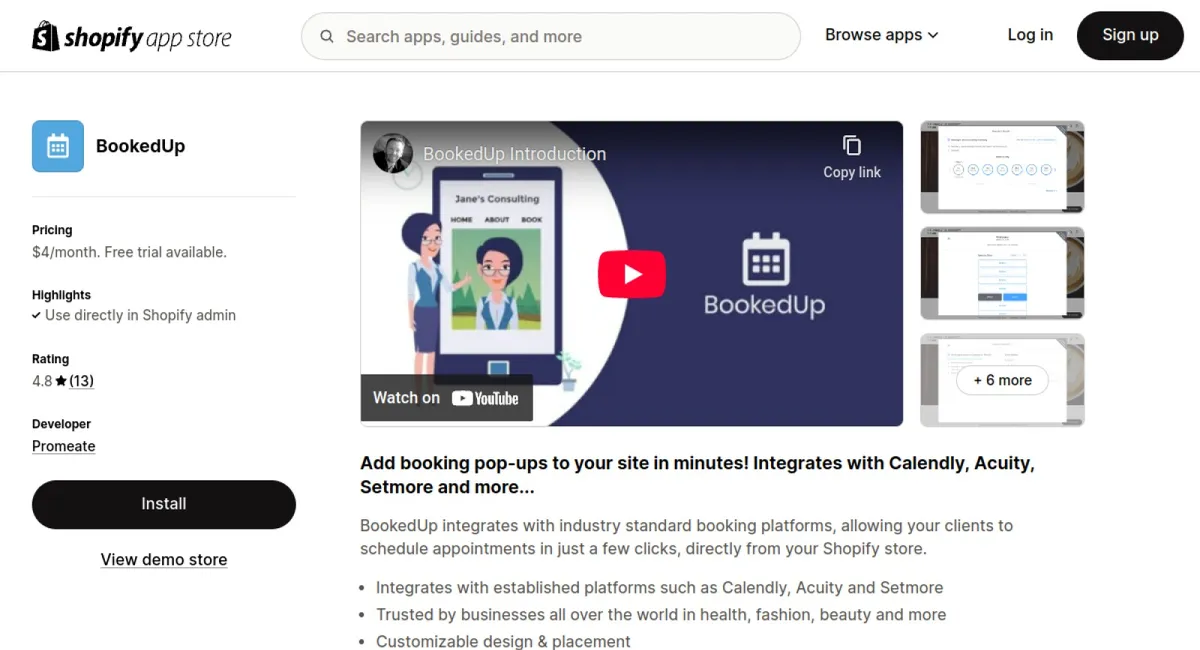
Task: Open the second screenshot thumbnail
Action: tap(1002, 273)
